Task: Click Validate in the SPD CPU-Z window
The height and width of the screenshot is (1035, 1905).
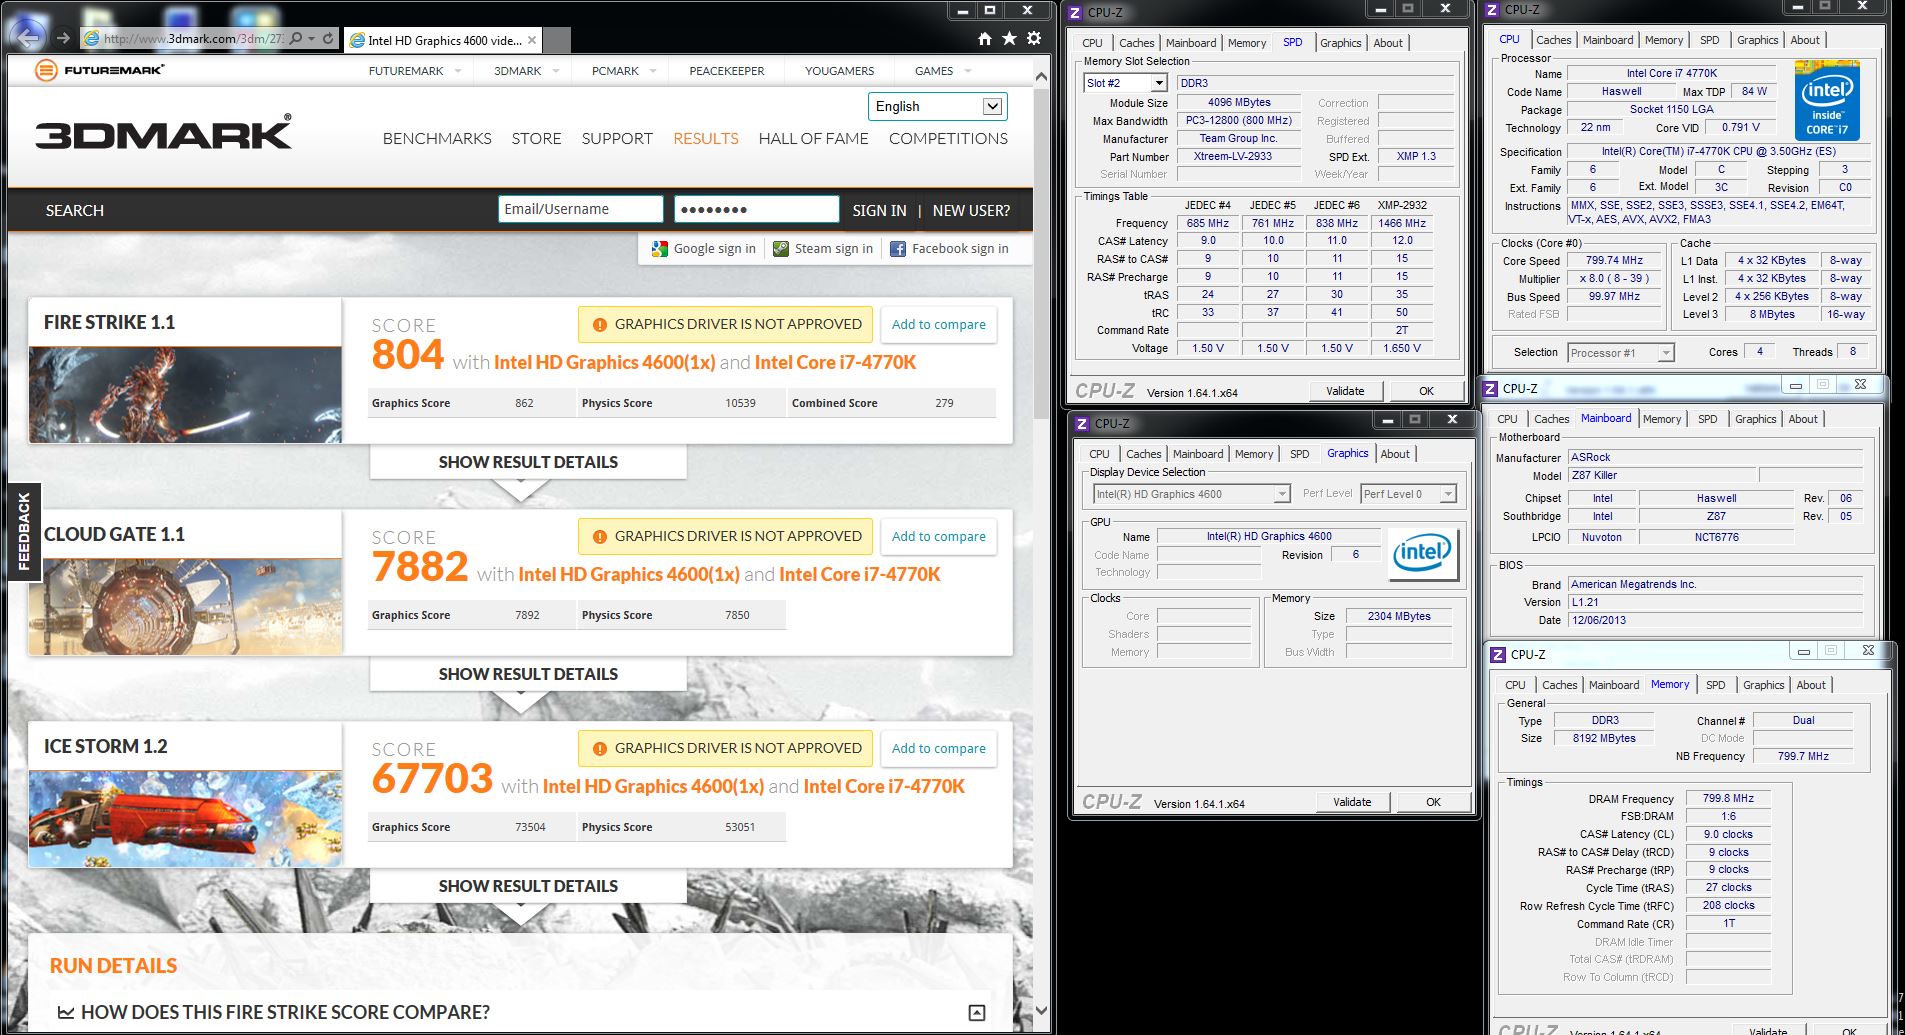Action: 1345,391
